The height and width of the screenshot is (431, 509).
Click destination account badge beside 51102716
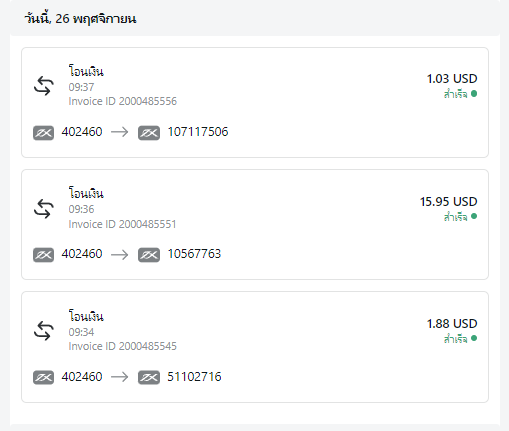point(149,377)
